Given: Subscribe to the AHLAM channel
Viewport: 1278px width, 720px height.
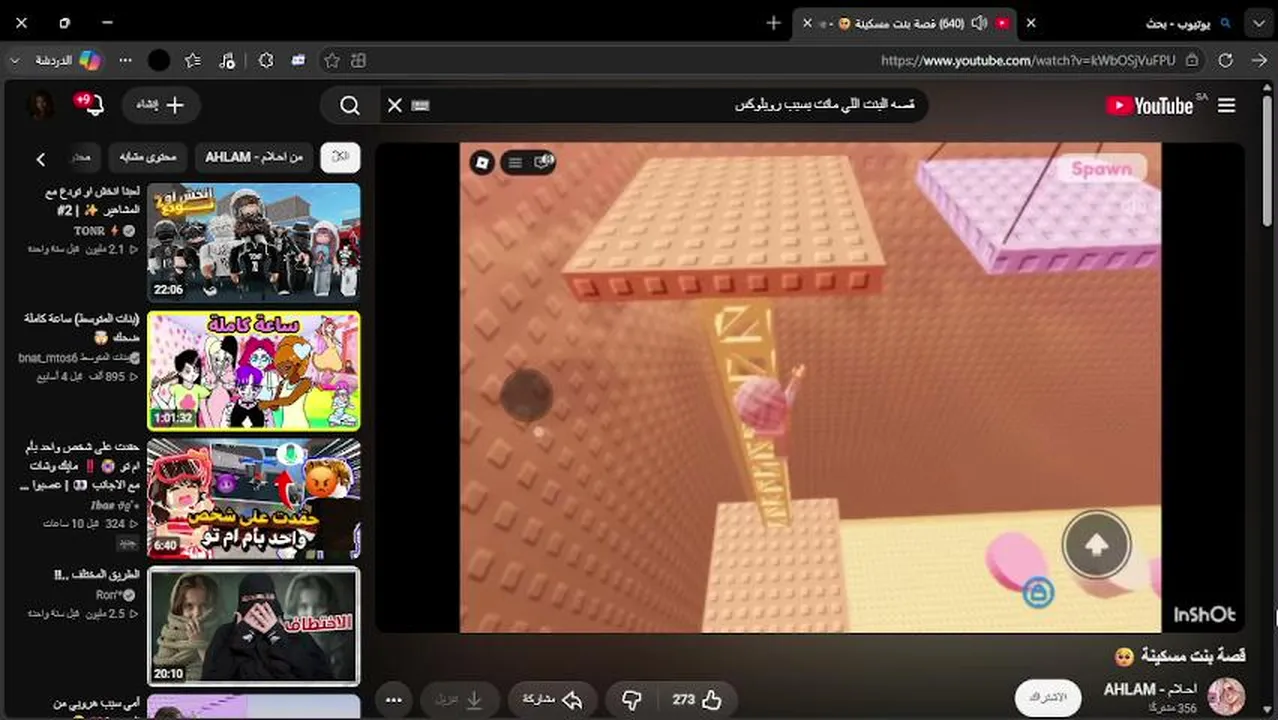Looking at the screenshot, I should [x=1048, y=697].
